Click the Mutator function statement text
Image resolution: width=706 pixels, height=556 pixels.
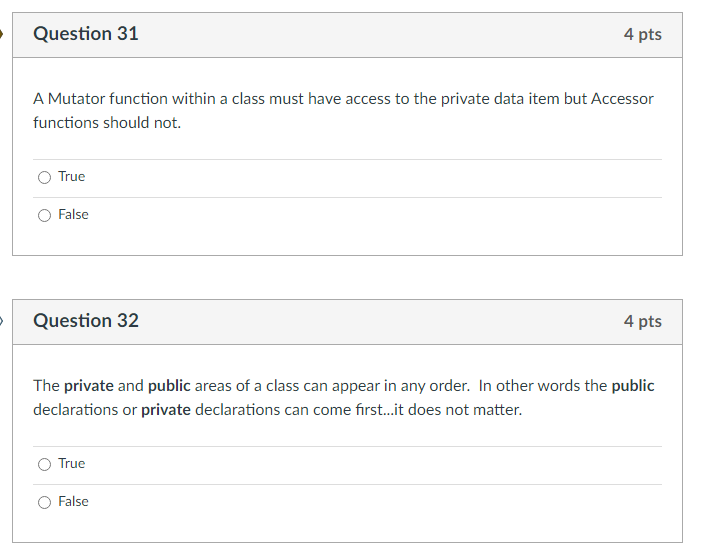(x=343, y=110)
